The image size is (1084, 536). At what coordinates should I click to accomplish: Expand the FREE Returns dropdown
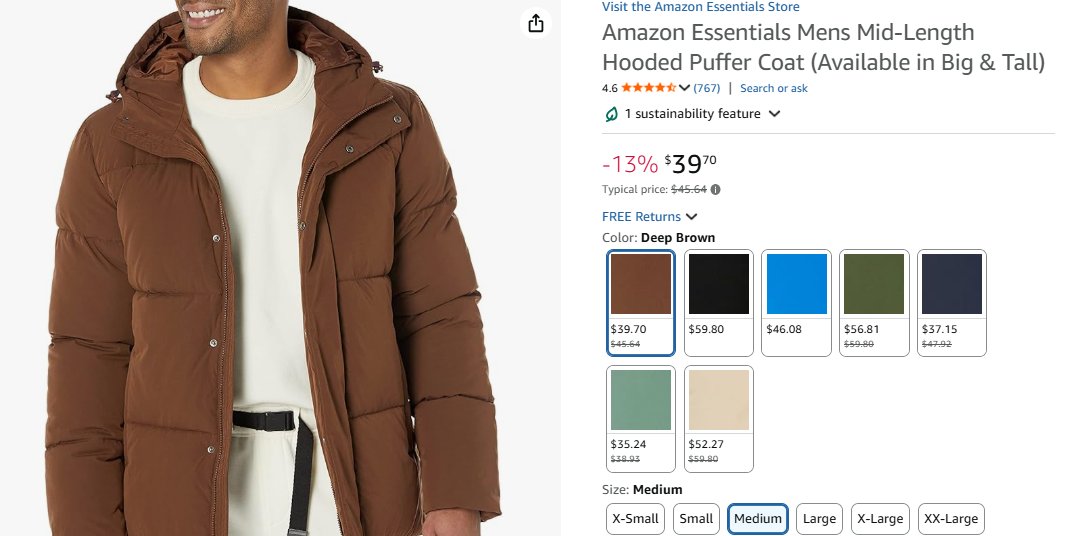[692, 217]
